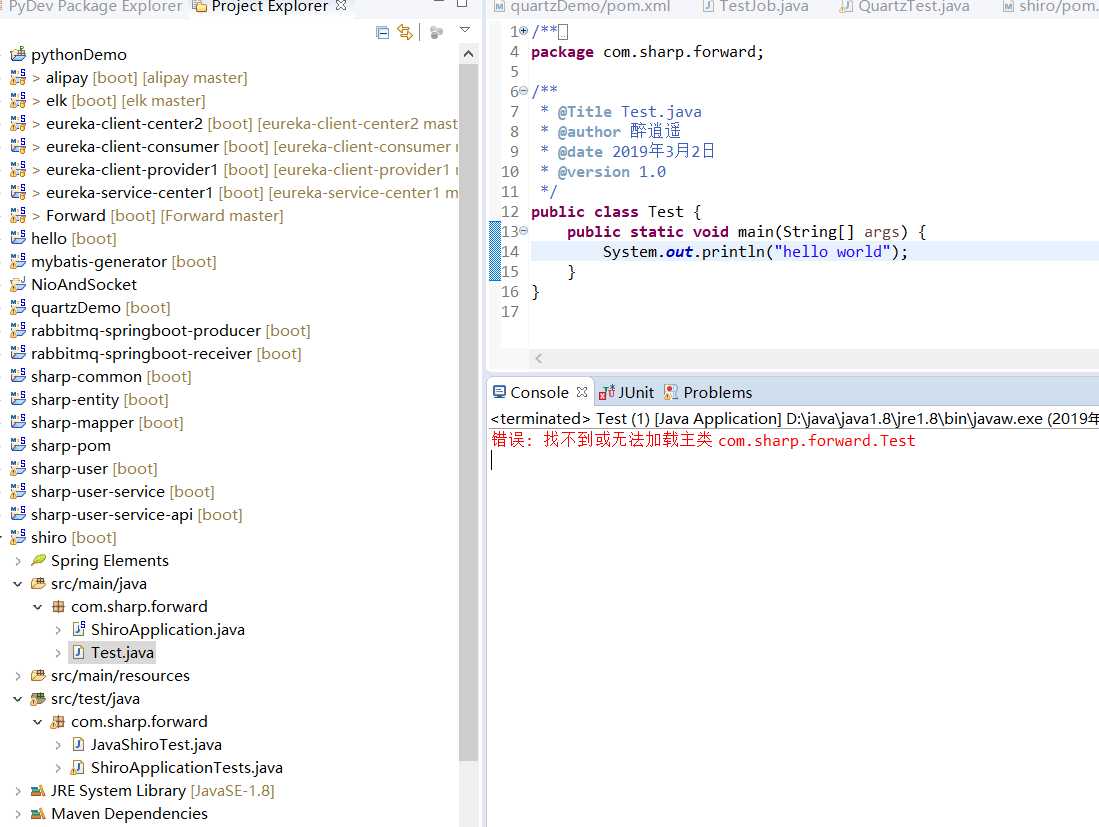Expand the alipay project
Image resolution: width=1099 pixels, height=827 pixels.
36,78
